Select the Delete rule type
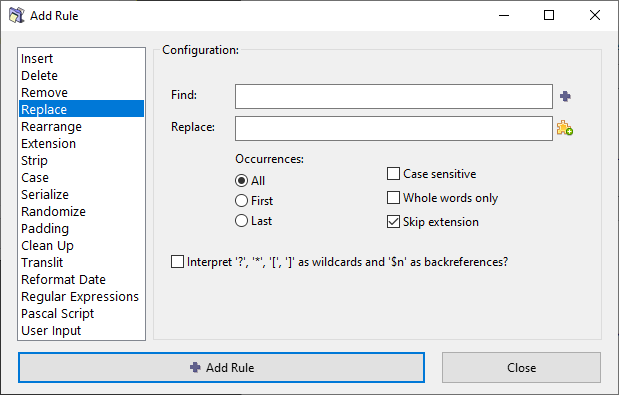The image size is (619, 395). pos(81,75)
